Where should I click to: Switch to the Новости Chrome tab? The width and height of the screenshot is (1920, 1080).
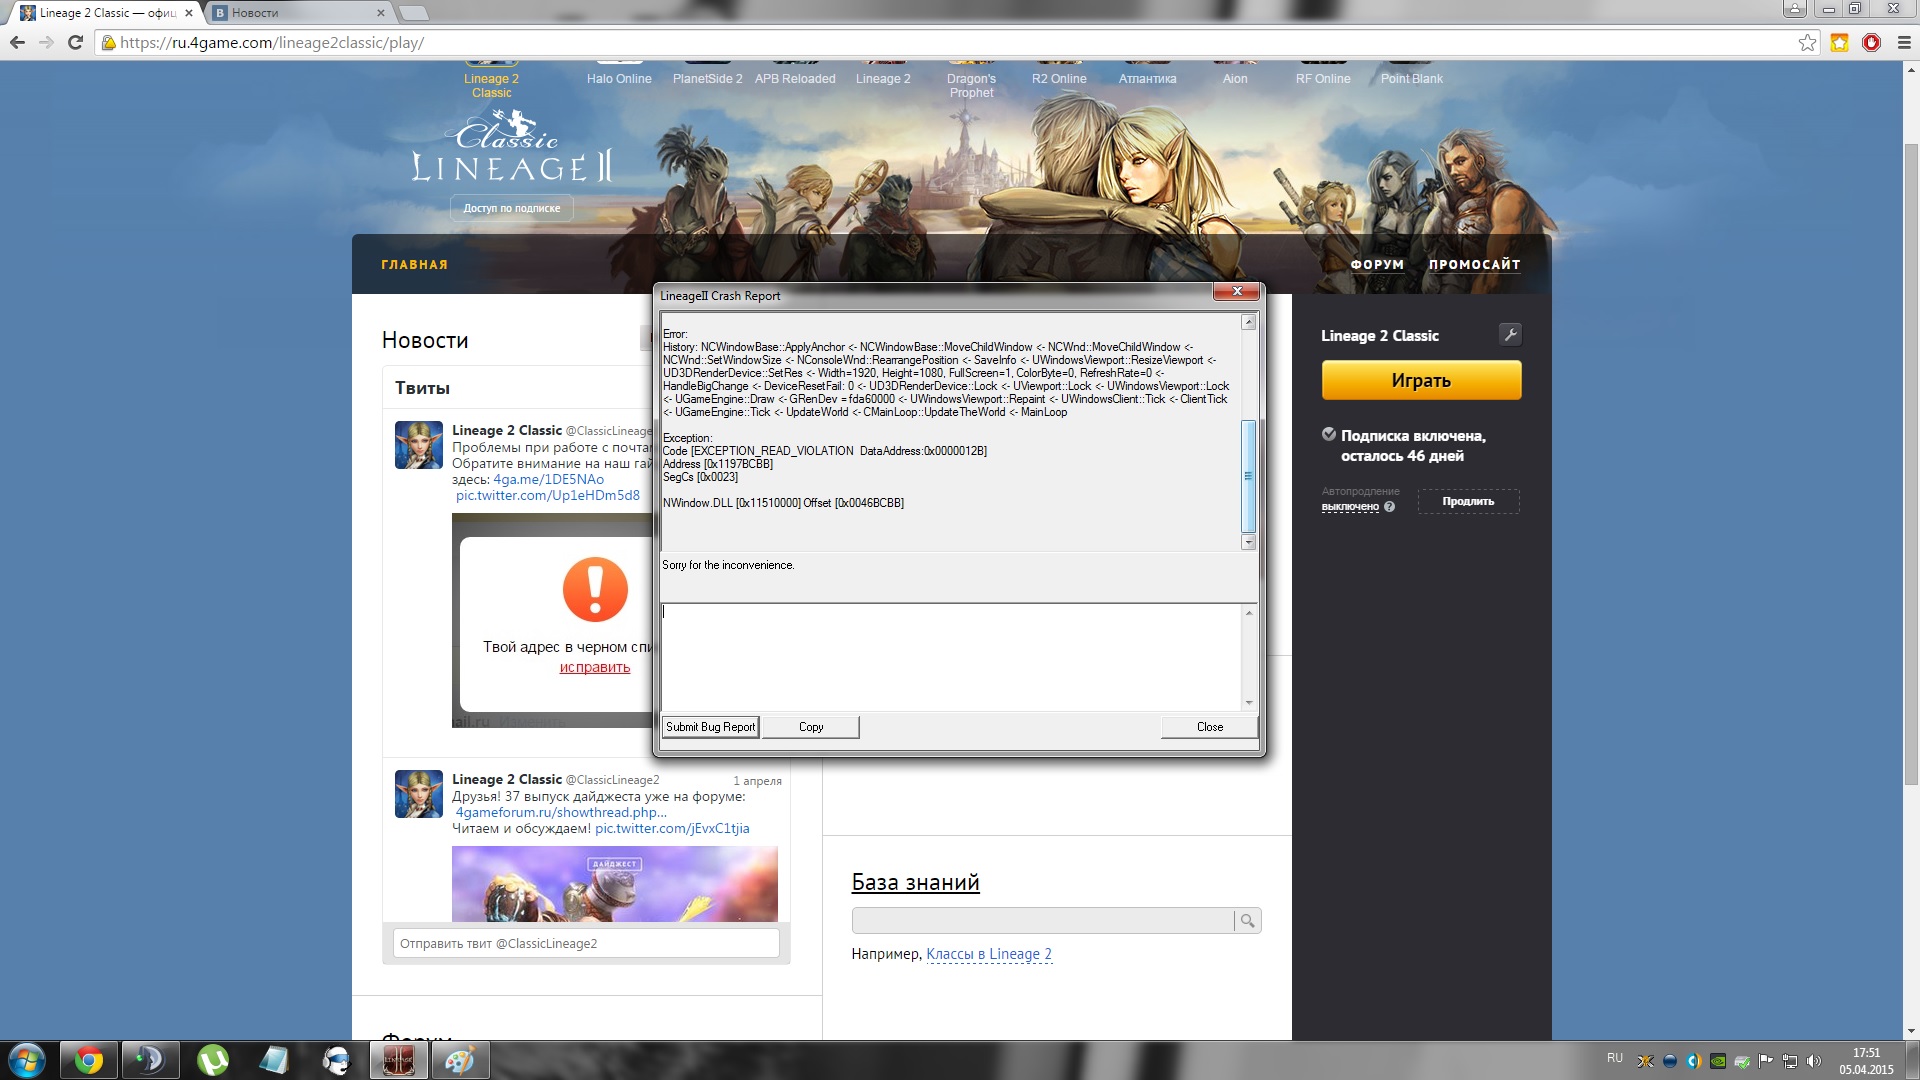pos(298,13)
